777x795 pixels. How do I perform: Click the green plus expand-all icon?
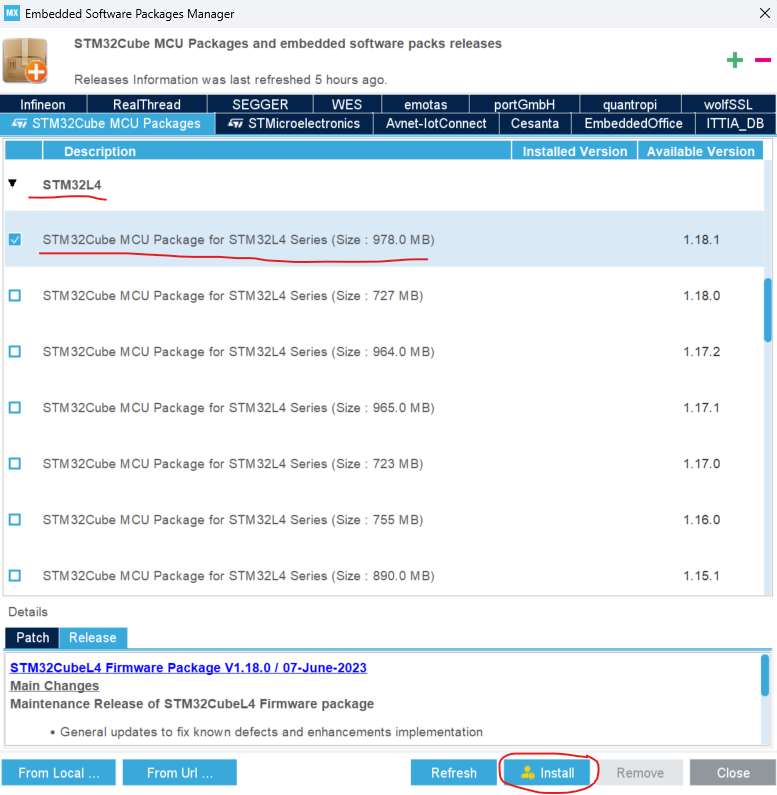(734, 60)
